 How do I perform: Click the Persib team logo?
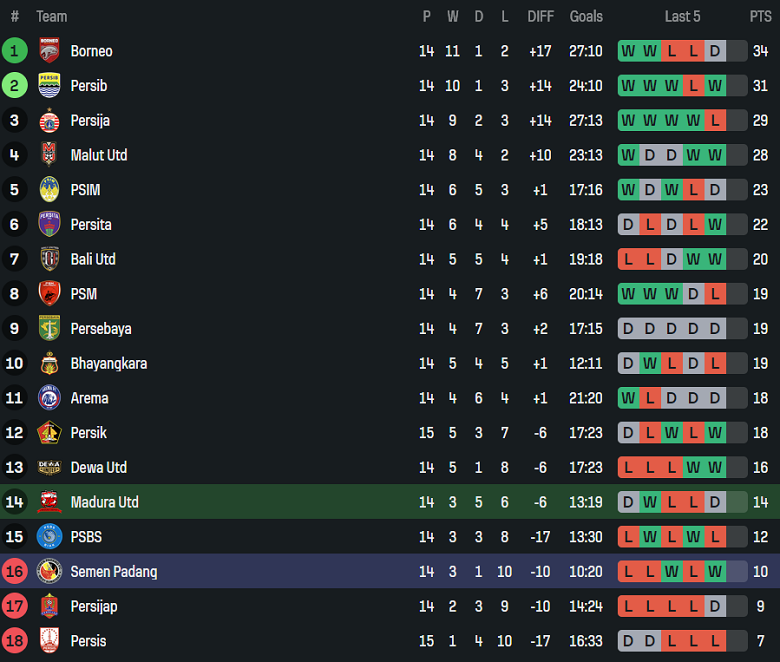click(49, 86)
